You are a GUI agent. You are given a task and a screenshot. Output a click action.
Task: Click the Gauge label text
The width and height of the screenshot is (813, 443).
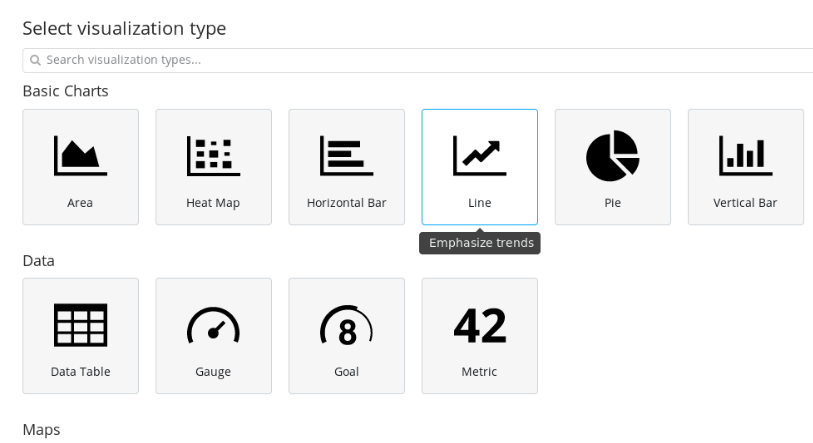[x=213, y=372]
